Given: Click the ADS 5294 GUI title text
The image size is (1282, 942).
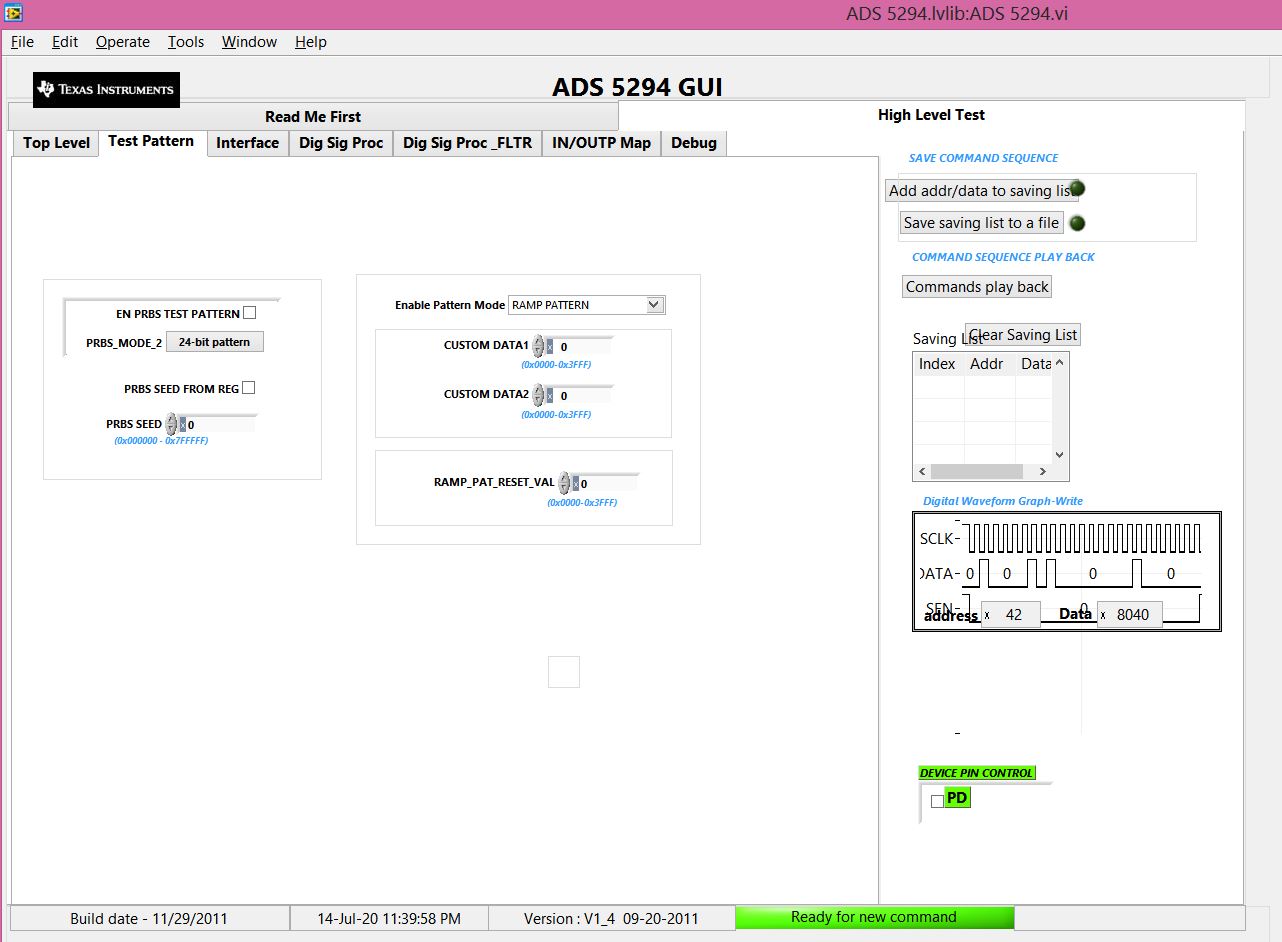Looking at the screenshot, I should coord(637,87).
